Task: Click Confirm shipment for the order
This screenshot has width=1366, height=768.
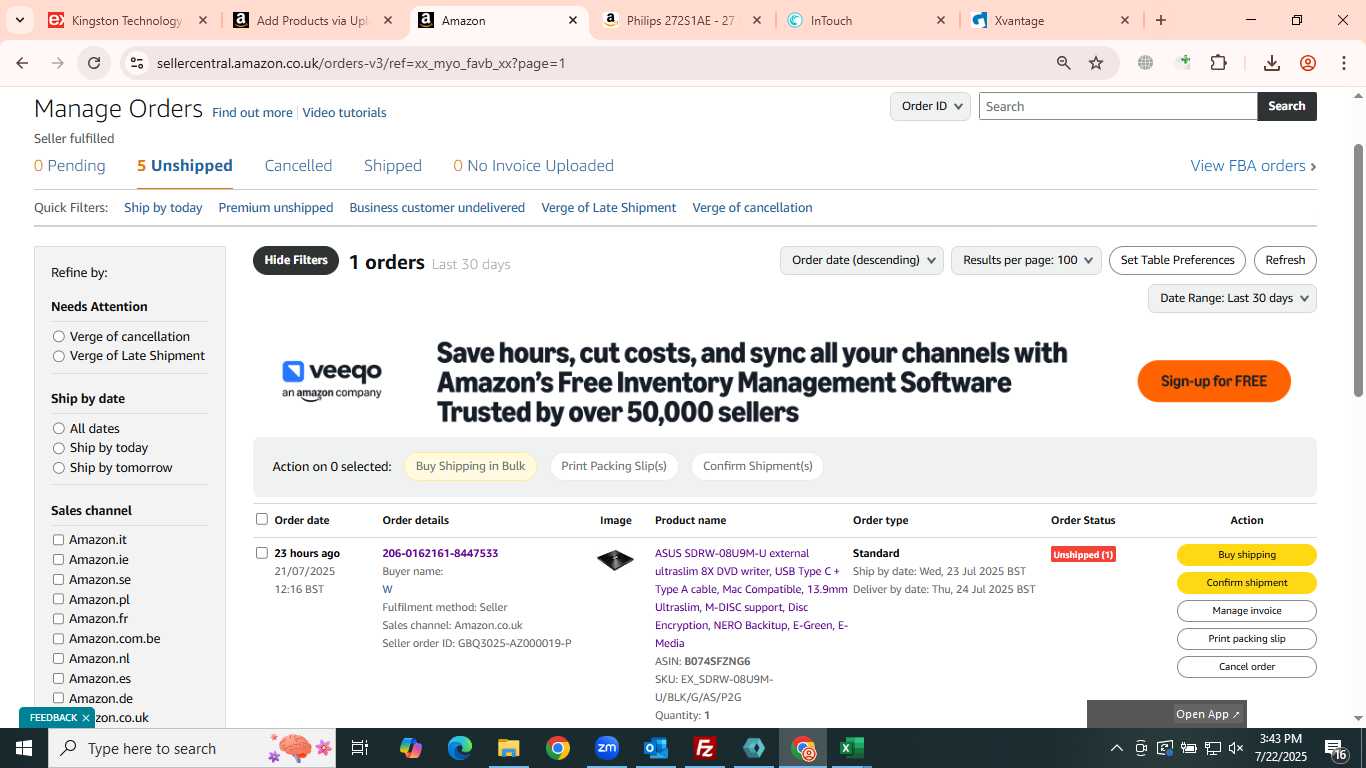Action: 1246,583
